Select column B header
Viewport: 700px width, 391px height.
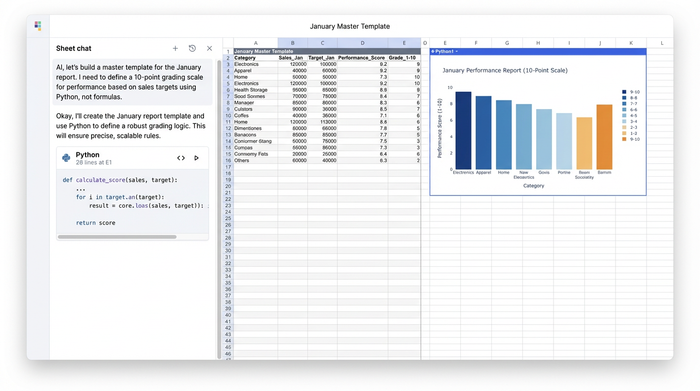click(292, 43)
